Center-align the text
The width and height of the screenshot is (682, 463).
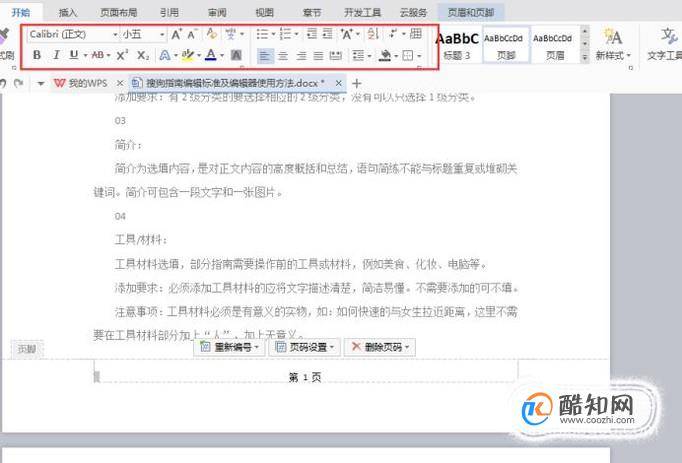pos(283,56)
